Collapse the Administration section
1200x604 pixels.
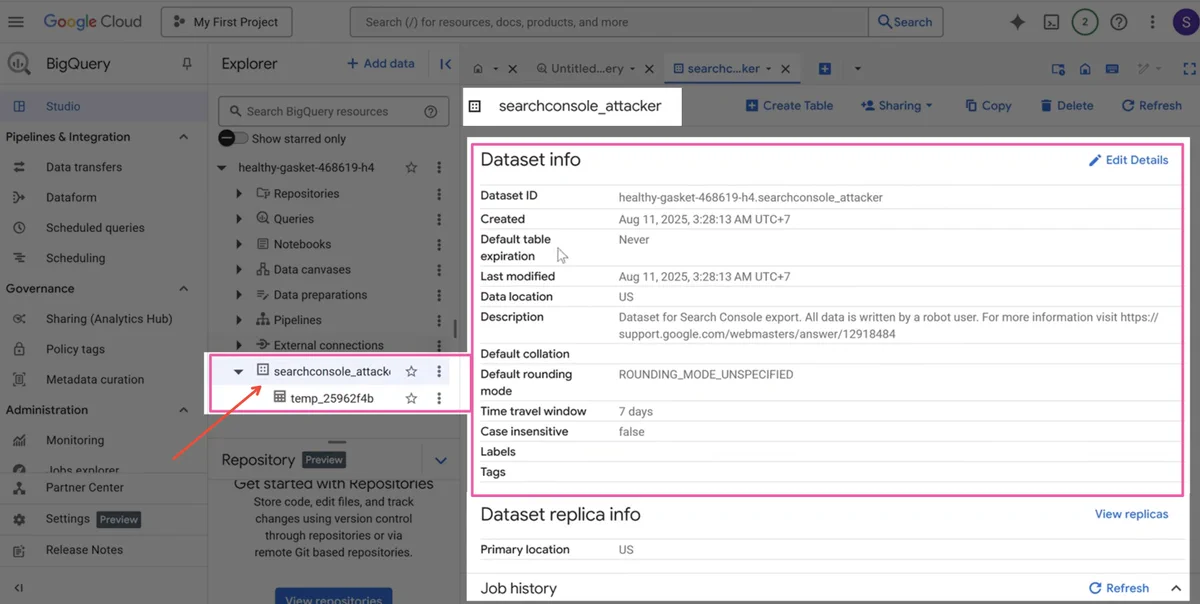183,410
